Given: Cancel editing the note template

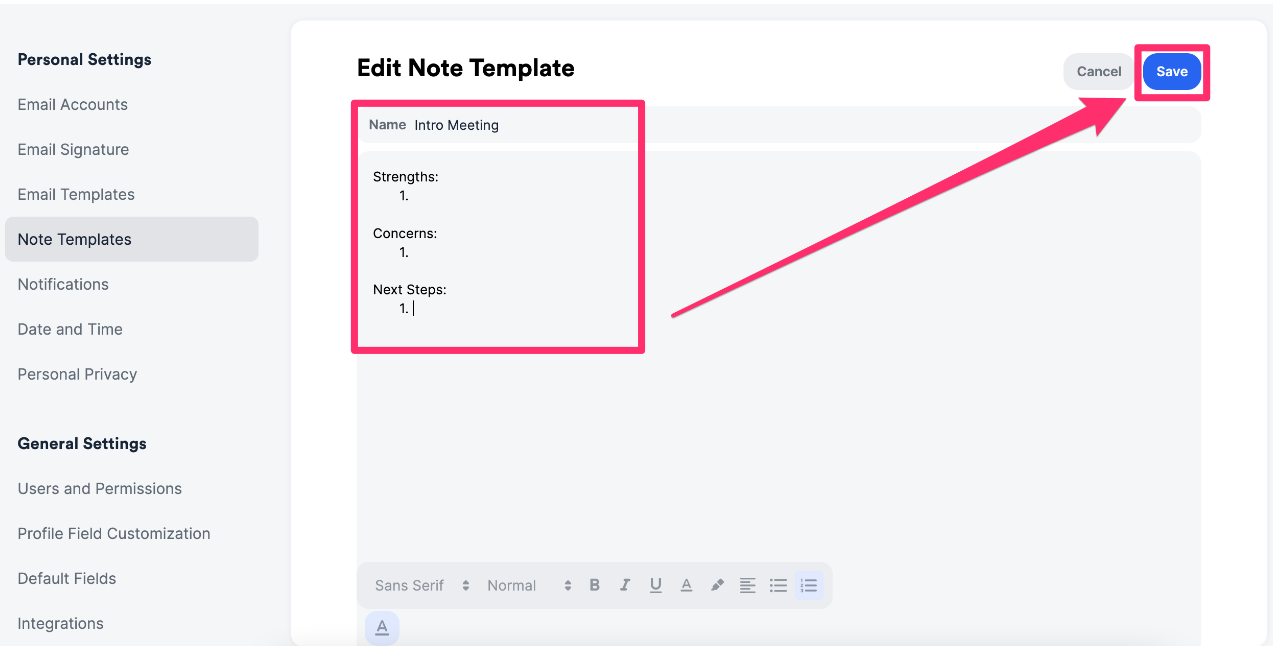Looking at the screenshot, I should [x=1098, y=71].
